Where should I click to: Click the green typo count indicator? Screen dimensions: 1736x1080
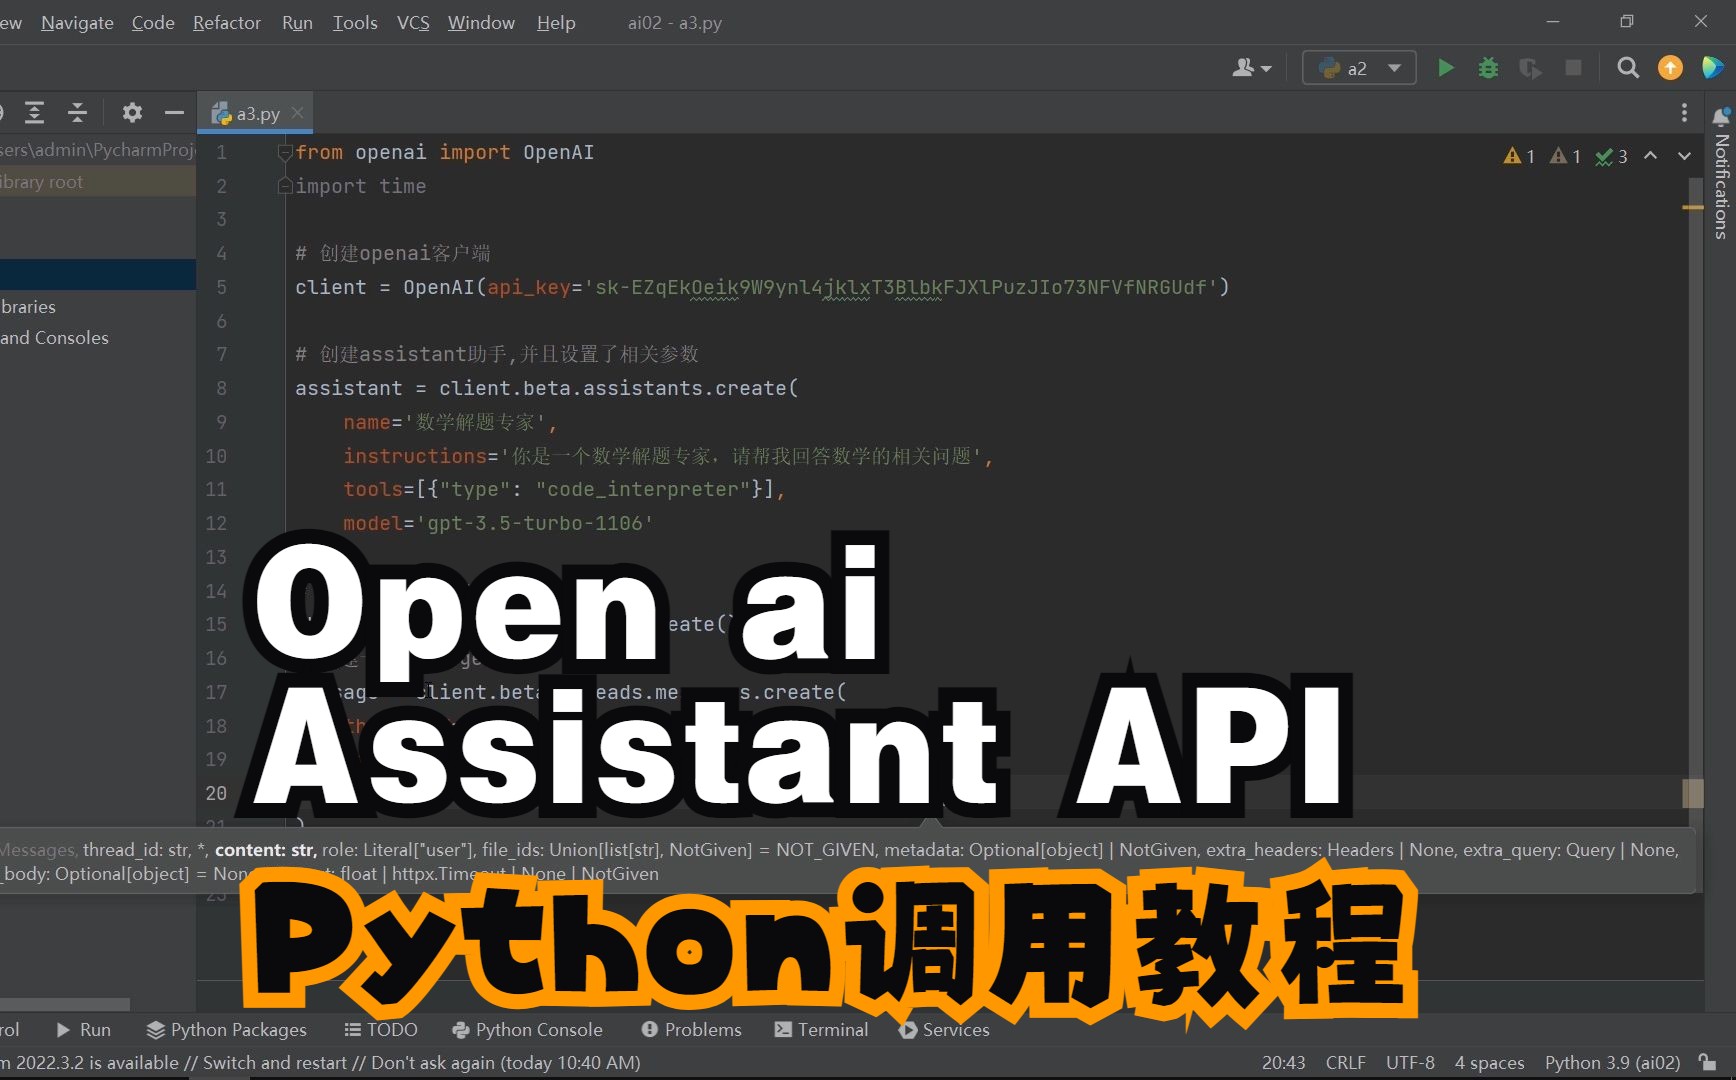[1611, 156]
